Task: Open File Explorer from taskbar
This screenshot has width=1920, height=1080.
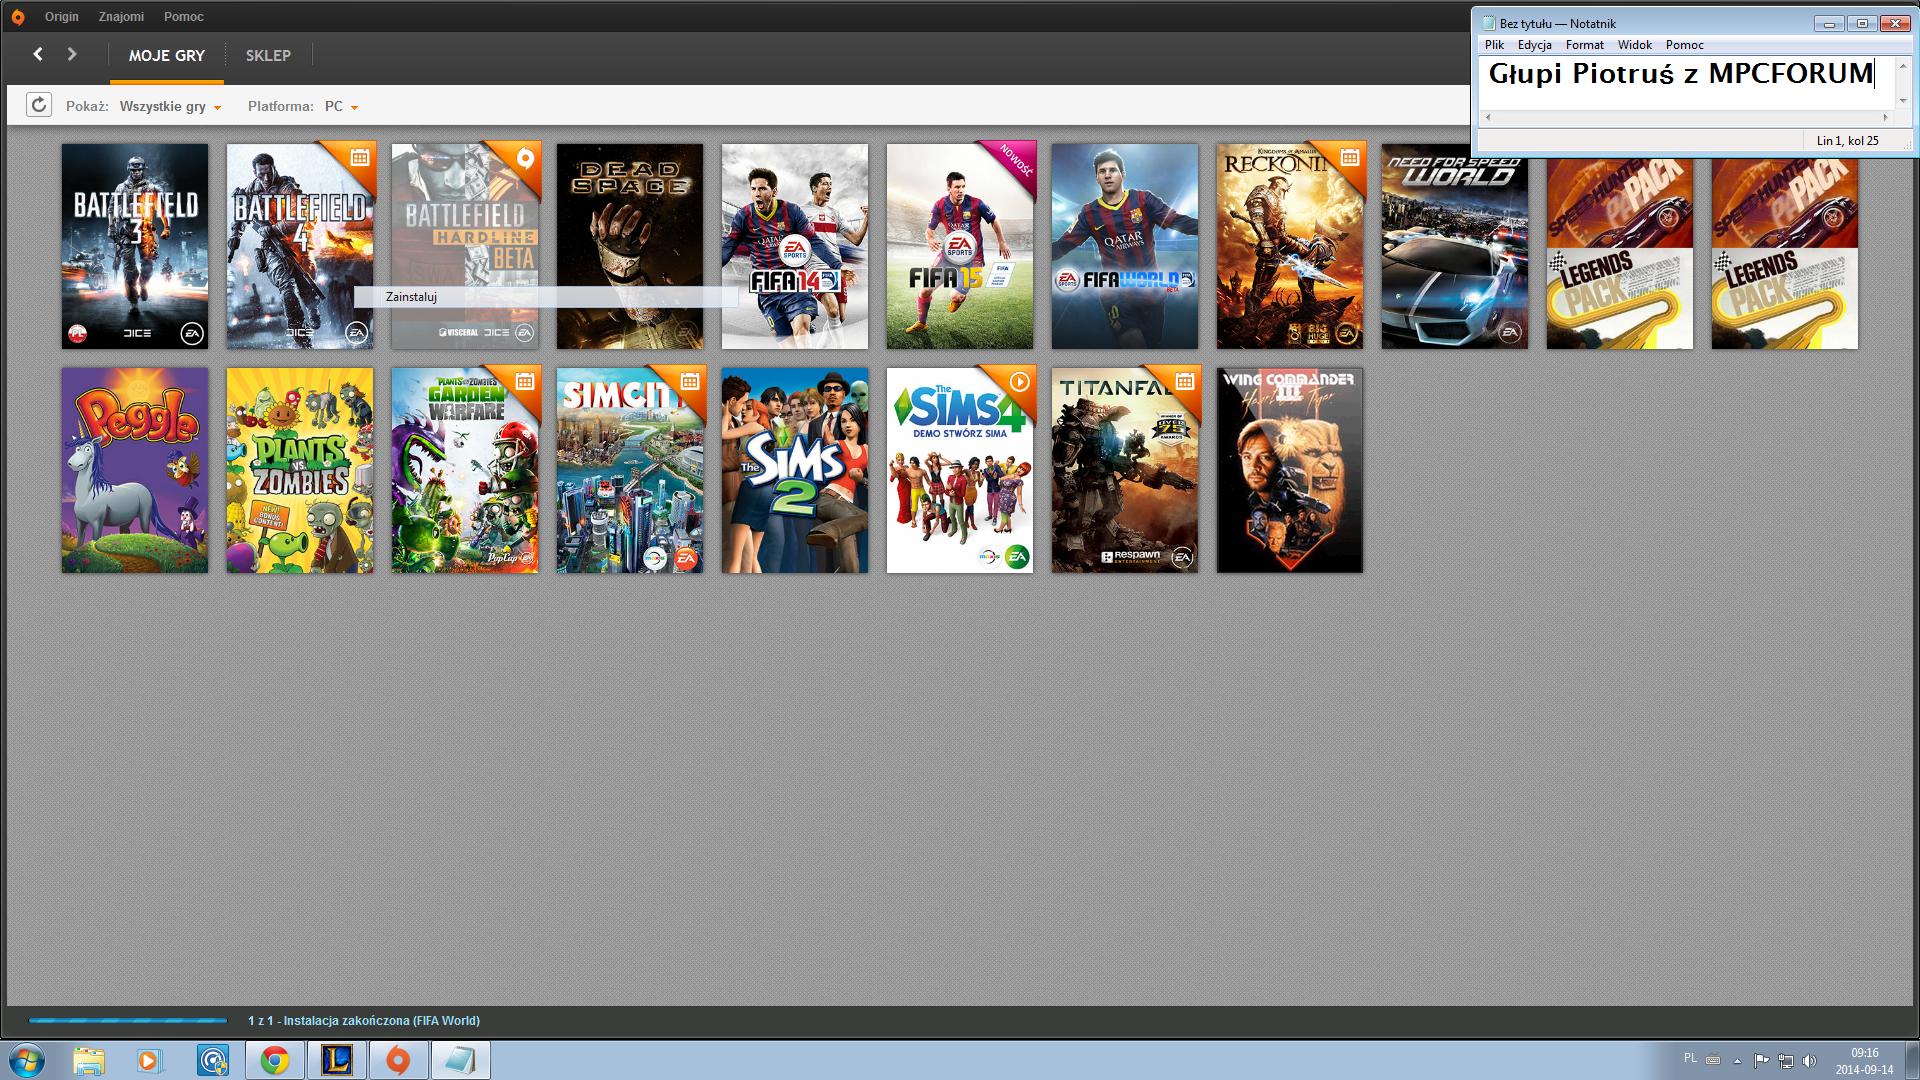Action: 88,1060
